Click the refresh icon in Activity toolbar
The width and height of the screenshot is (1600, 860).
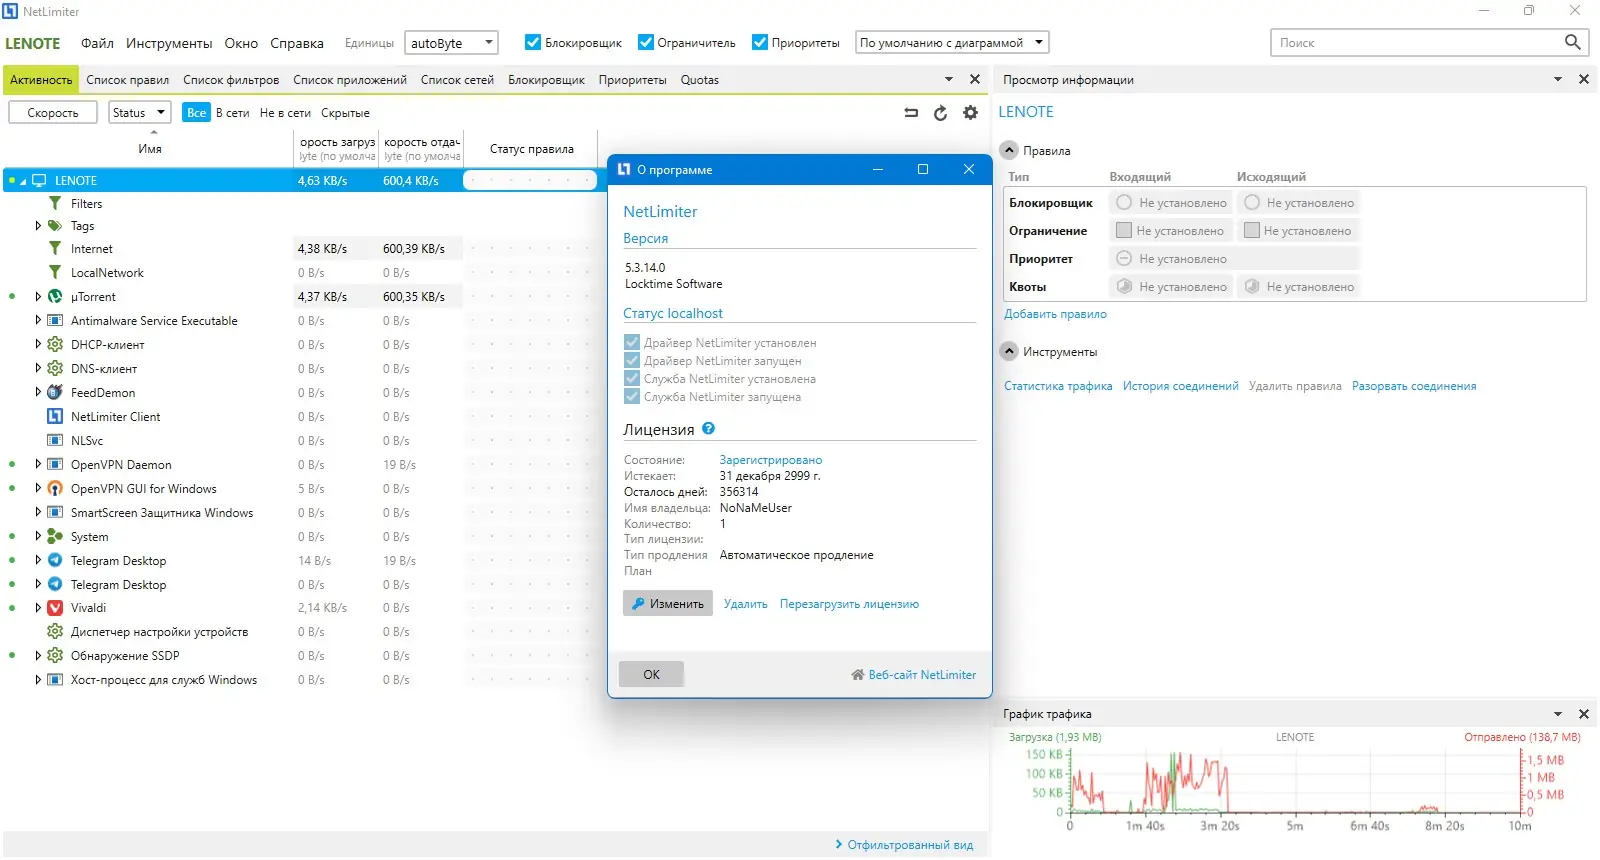[x=940, y=113]
